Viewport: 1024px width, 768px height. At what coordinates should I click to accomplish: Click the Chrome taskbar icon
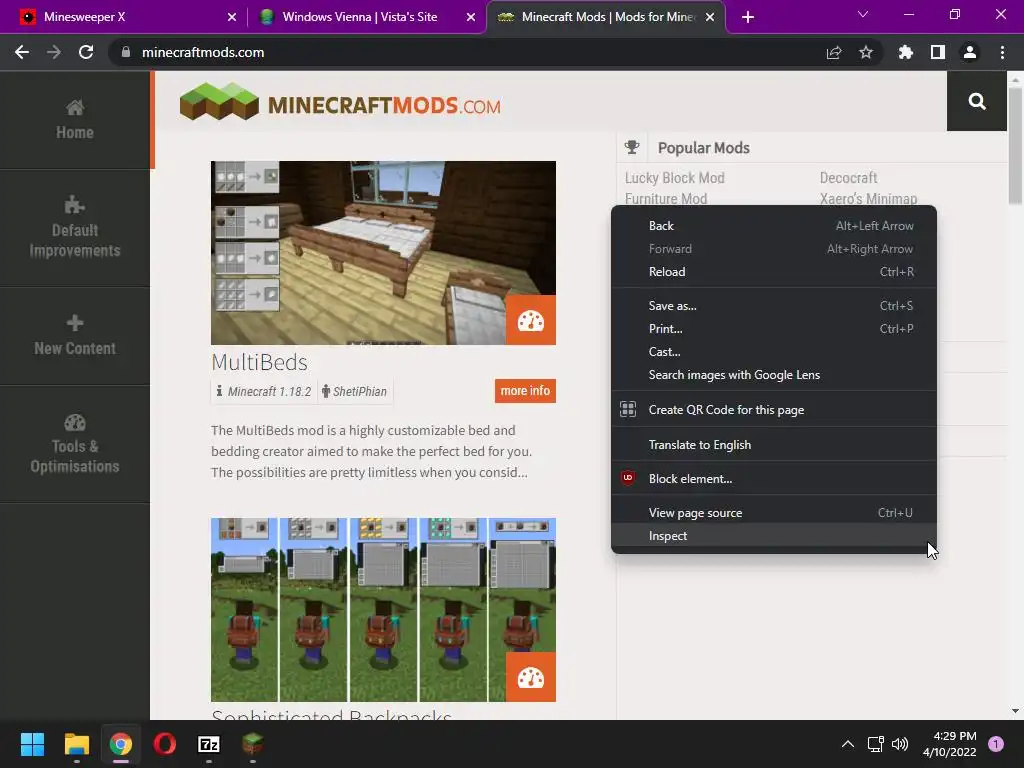click(121, 744)
